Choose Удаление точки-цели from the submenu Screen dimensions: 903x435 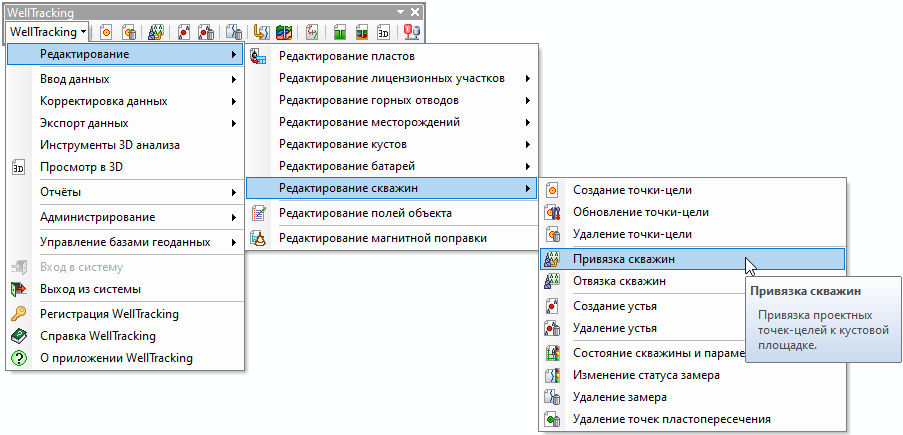(693, 234)
